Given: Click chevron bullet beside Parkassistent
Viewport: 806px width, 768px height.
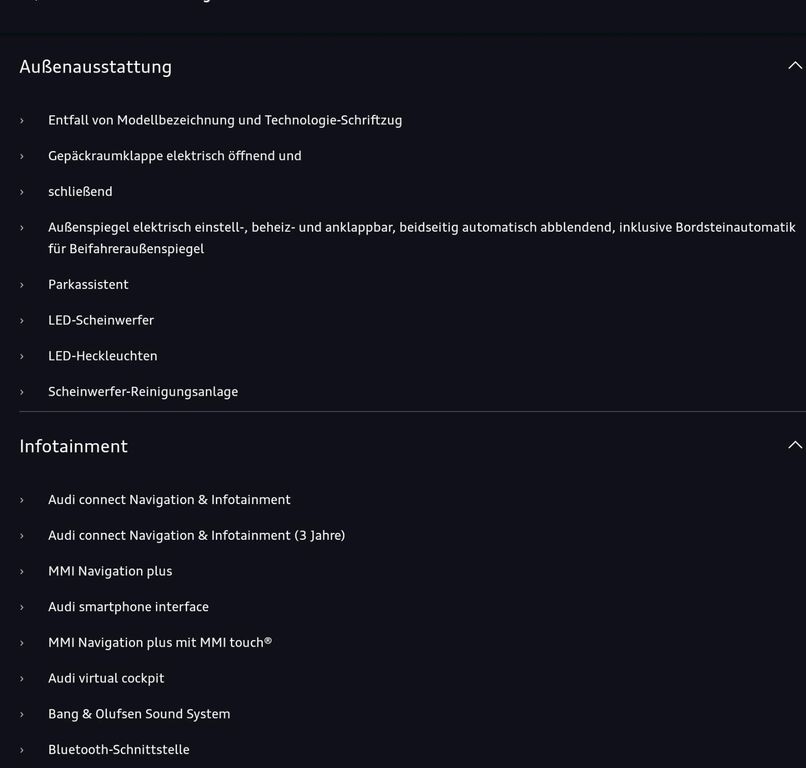Looking at the screenshot, I should click(22, 285).
